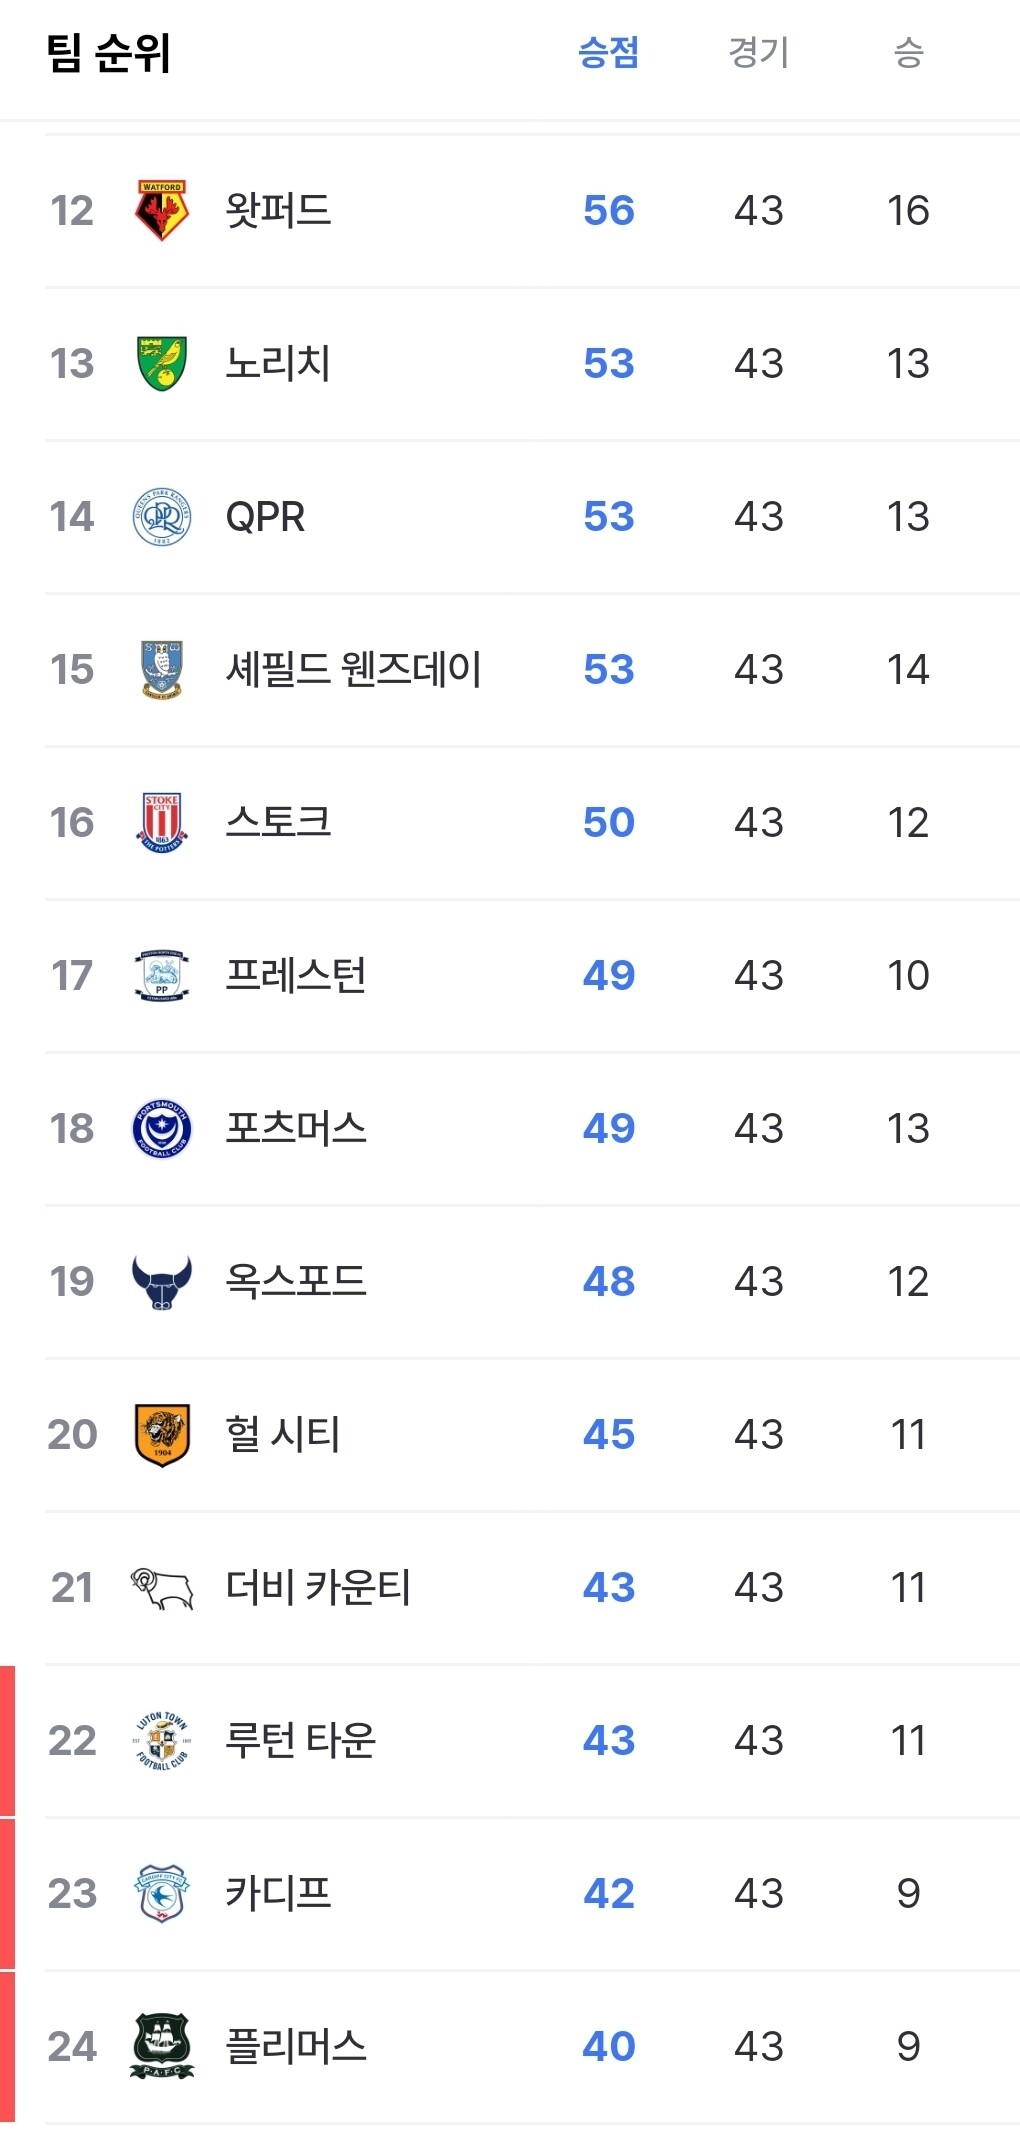Screen dimensions: 1020x2134
Task: Open the QPR club badge
Action: pyautogui.click(x=162, y=516)
